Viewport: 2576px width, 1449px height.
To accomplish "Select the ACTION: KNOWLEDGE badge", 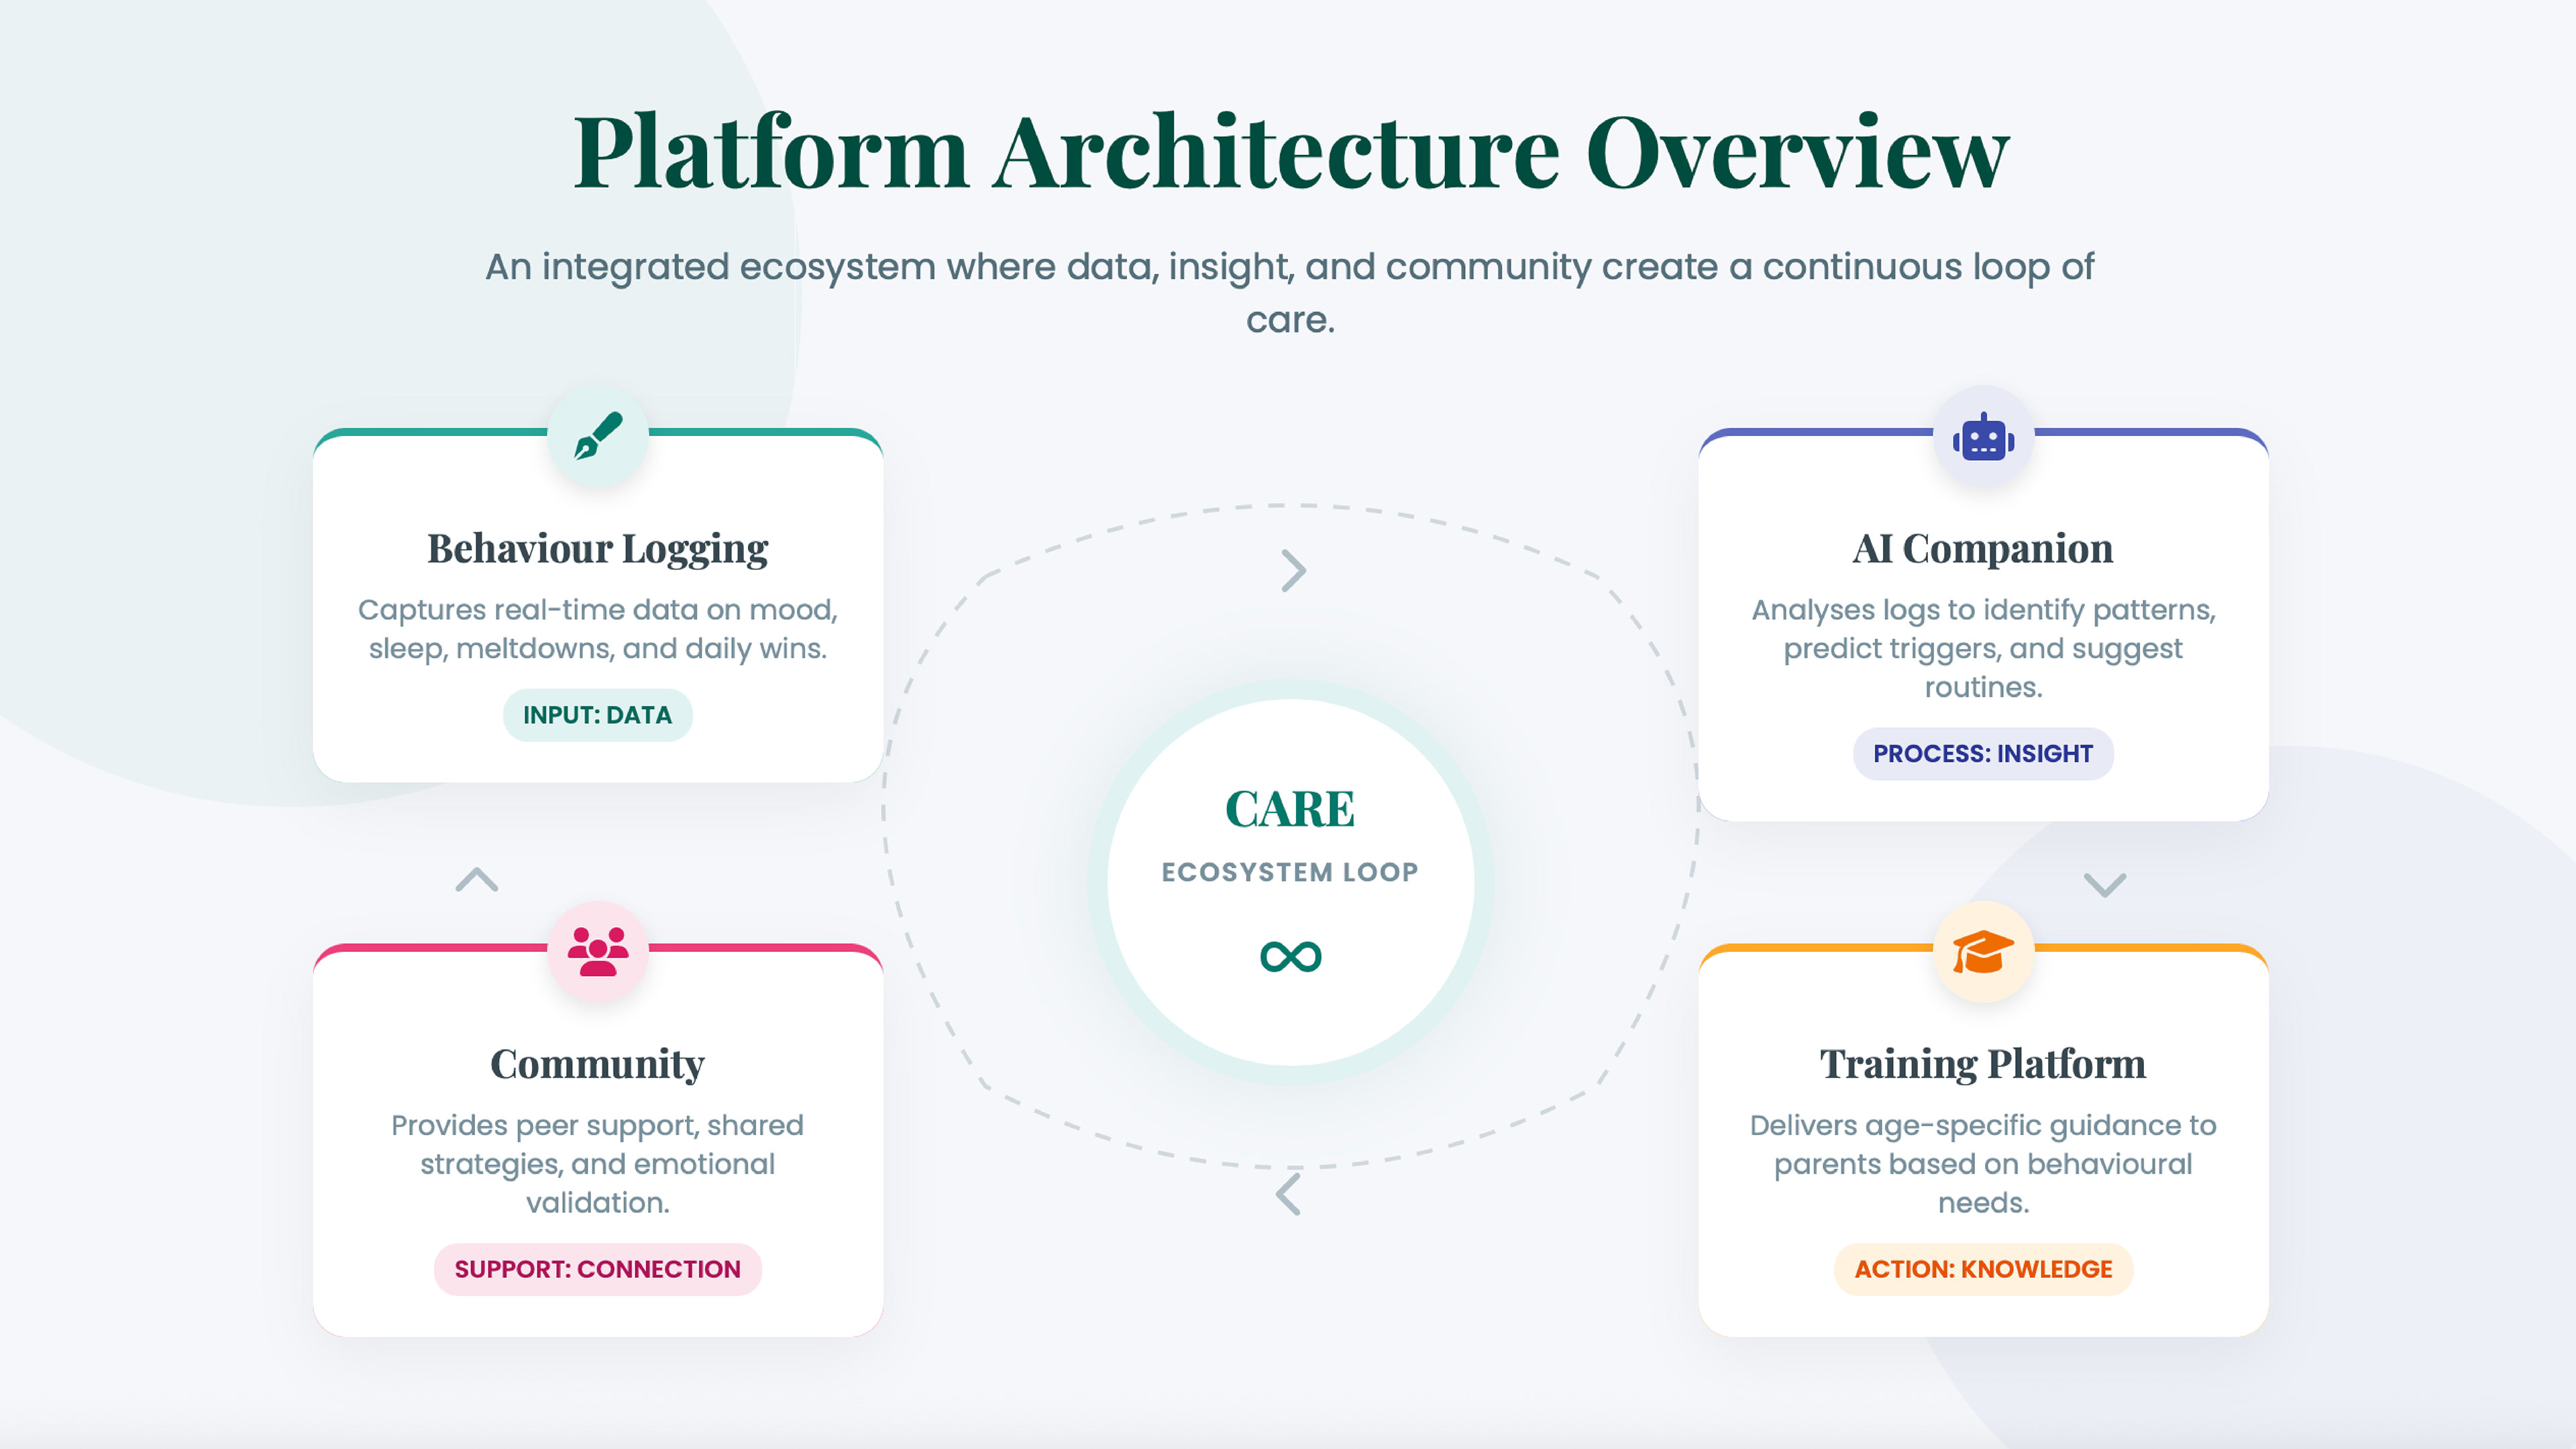I will tap(1982, 1269).
